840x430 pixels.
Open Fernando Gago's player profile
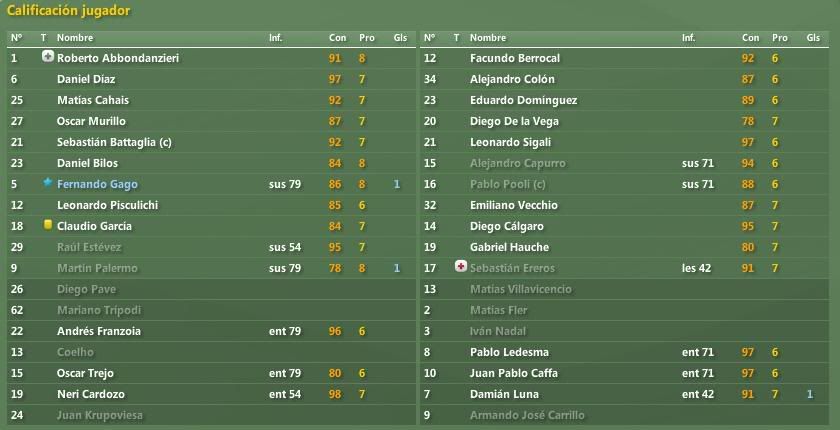coord(97,184)
